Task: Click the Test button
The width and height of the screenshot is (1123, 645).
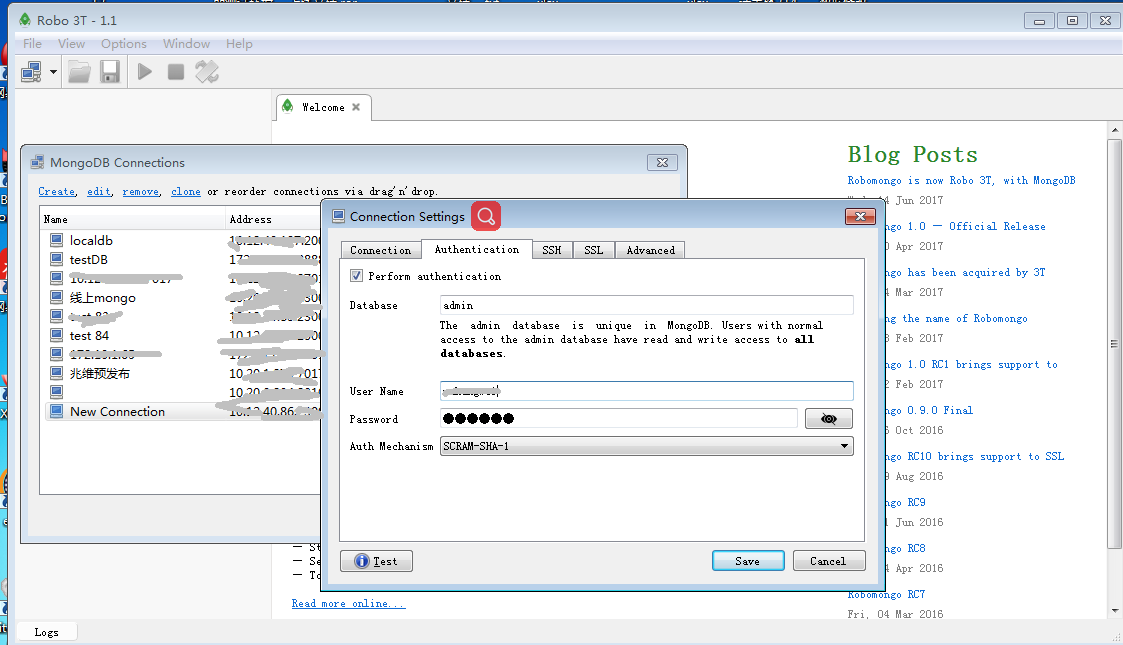Action: [376, 561]
